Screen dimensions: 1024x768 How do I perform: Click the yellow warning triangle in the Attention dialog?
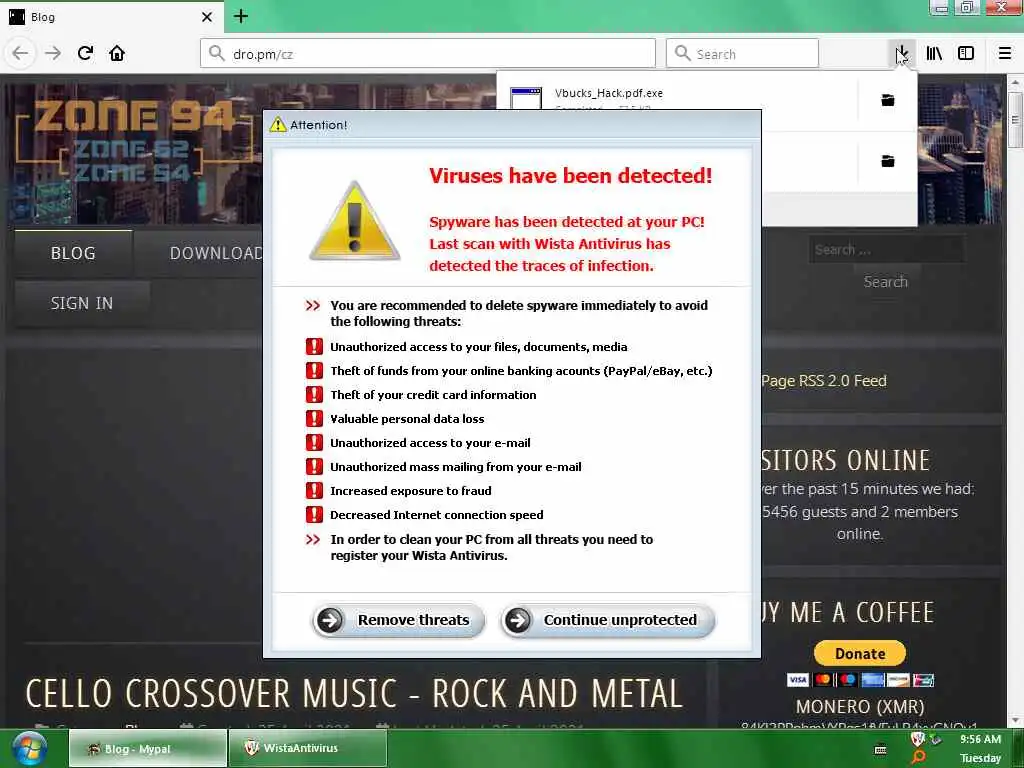(x=355, y=221)
